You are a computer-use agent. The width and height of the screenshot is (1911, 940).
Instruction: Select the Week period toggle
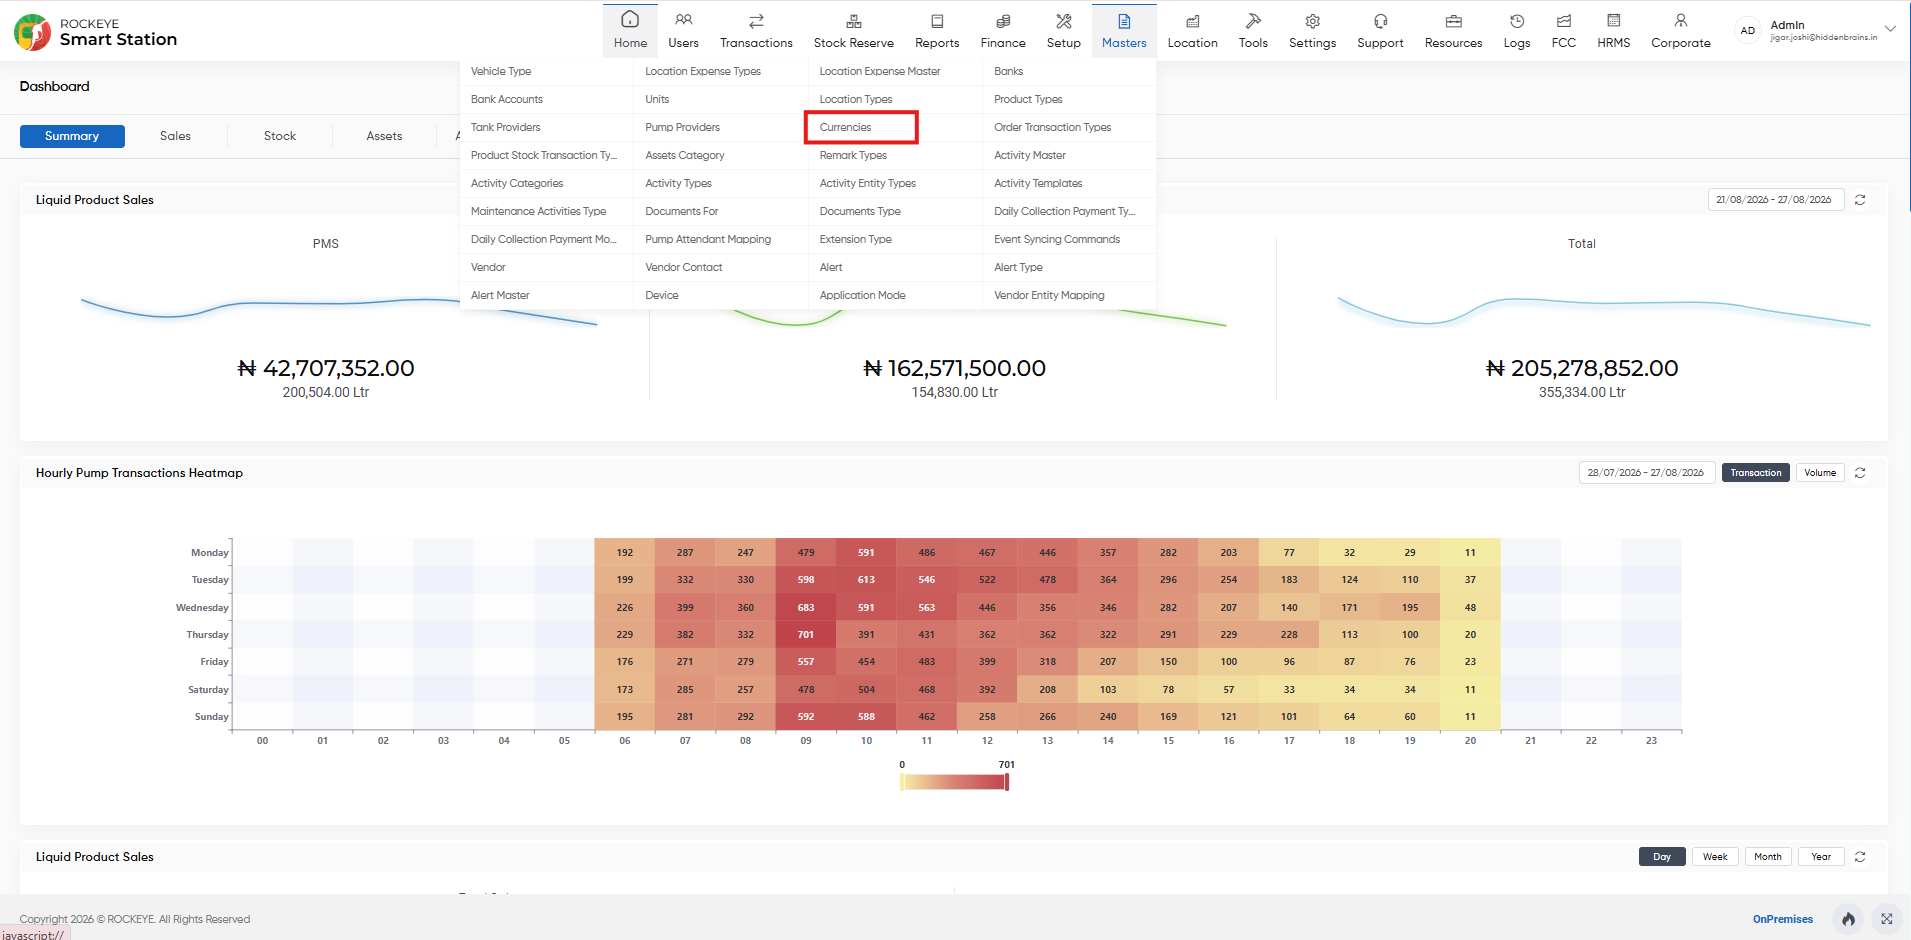pyautogui.click(x=1715, y=857)
